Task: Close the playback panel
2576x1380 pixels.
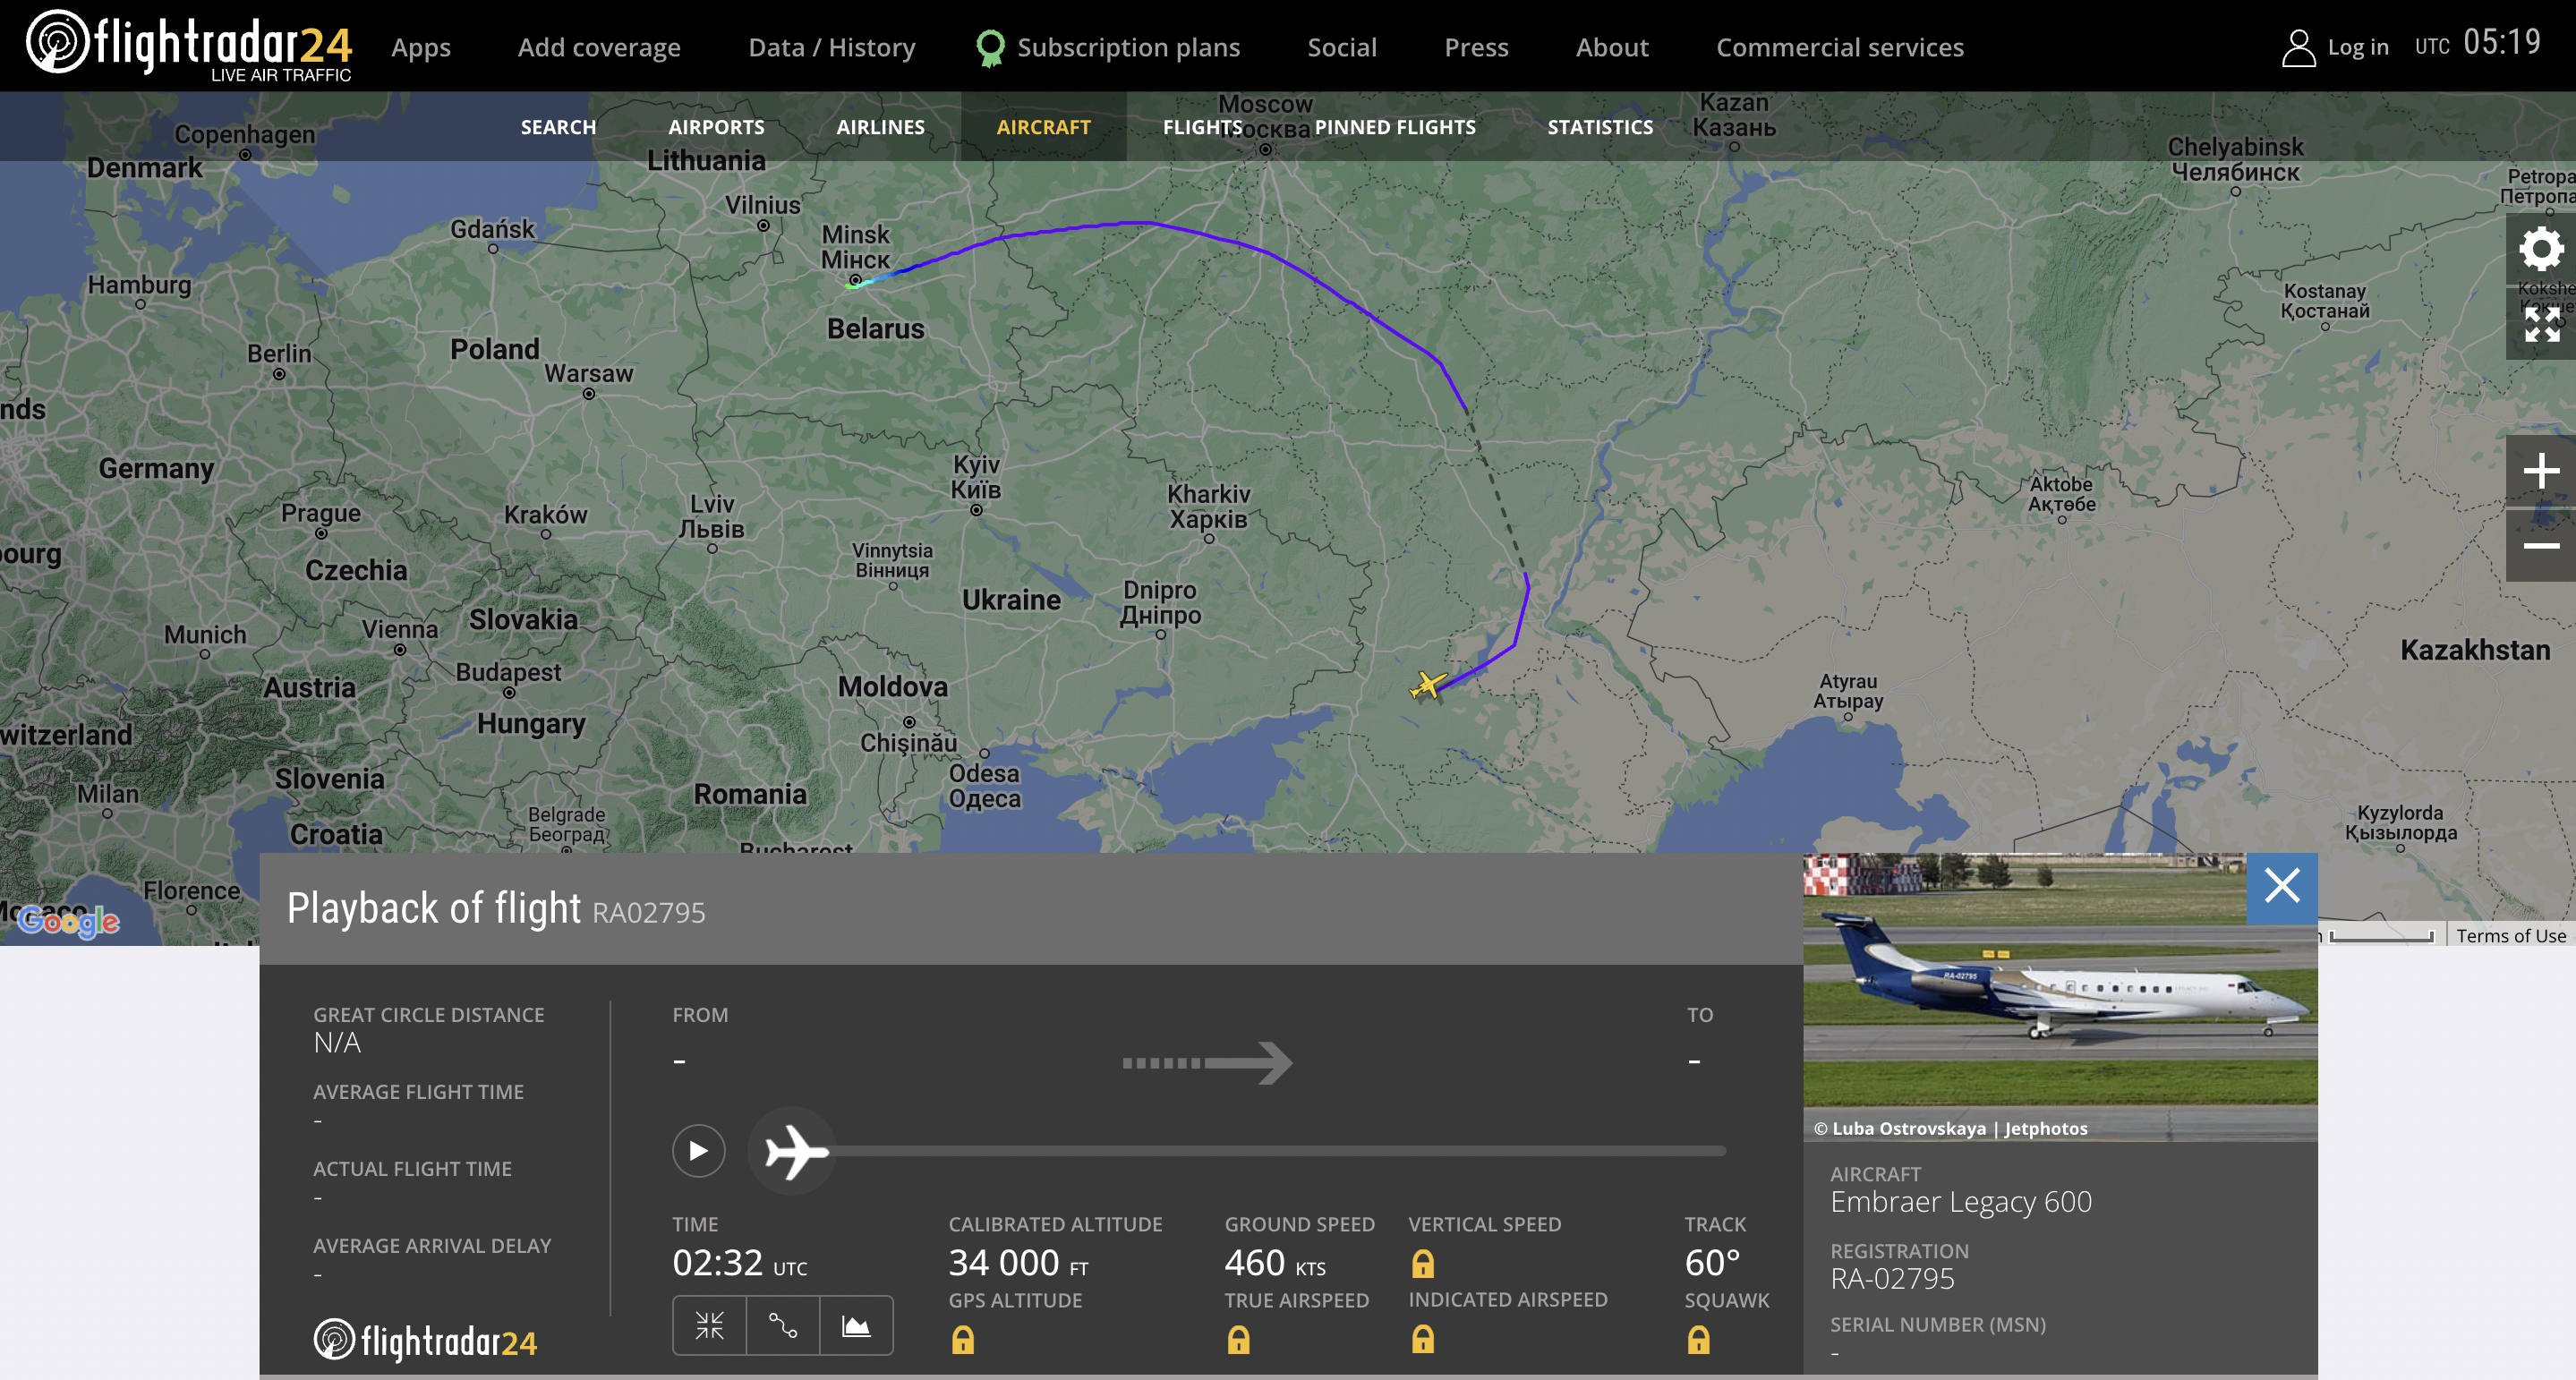Action: click(2282, 886)
